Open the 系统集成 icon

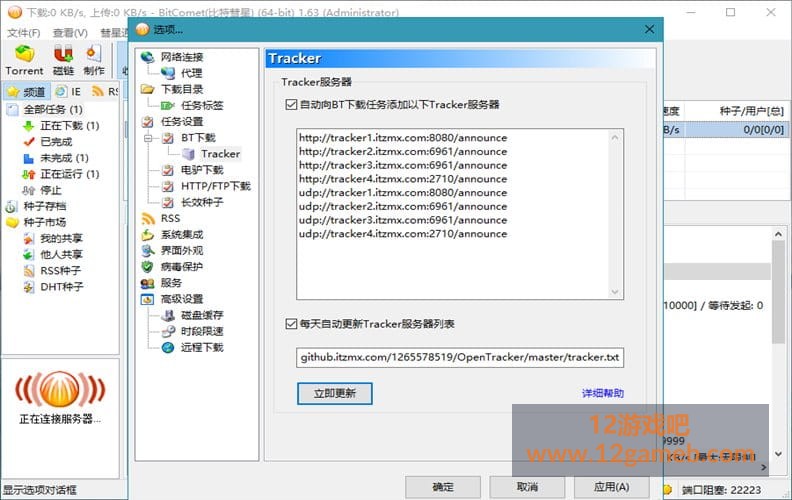click(x=147, y=235)
